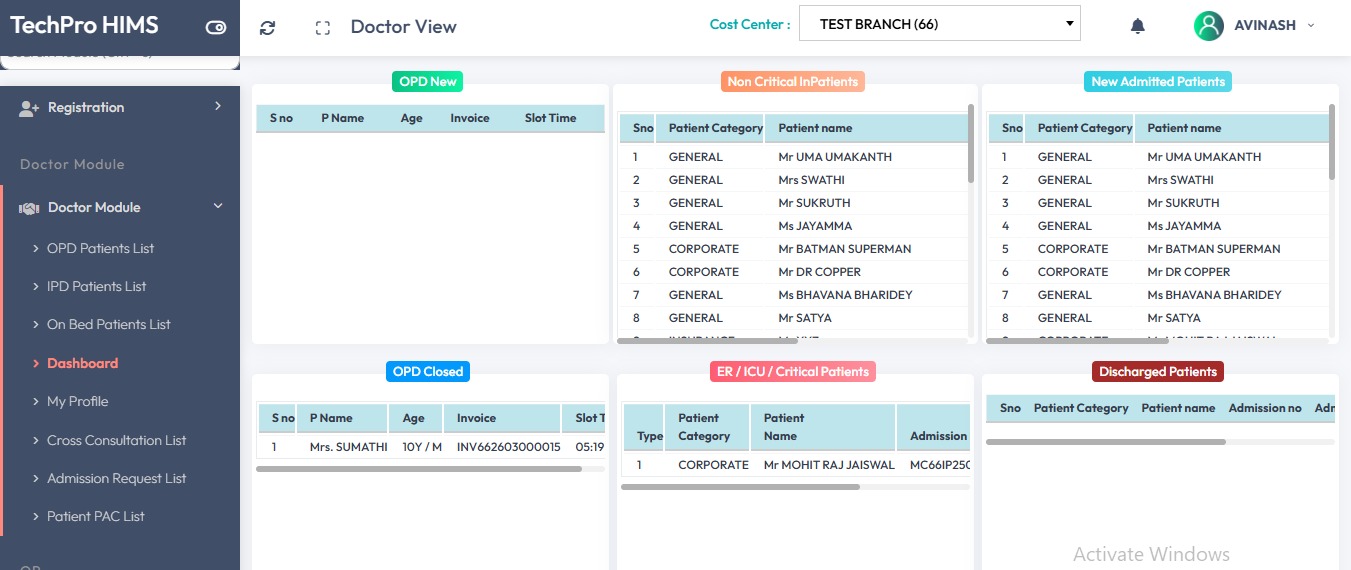Click the refresh icon in header
This screenshot has width=1351, height=570.
pyautogui.click(x=267, y=28)
